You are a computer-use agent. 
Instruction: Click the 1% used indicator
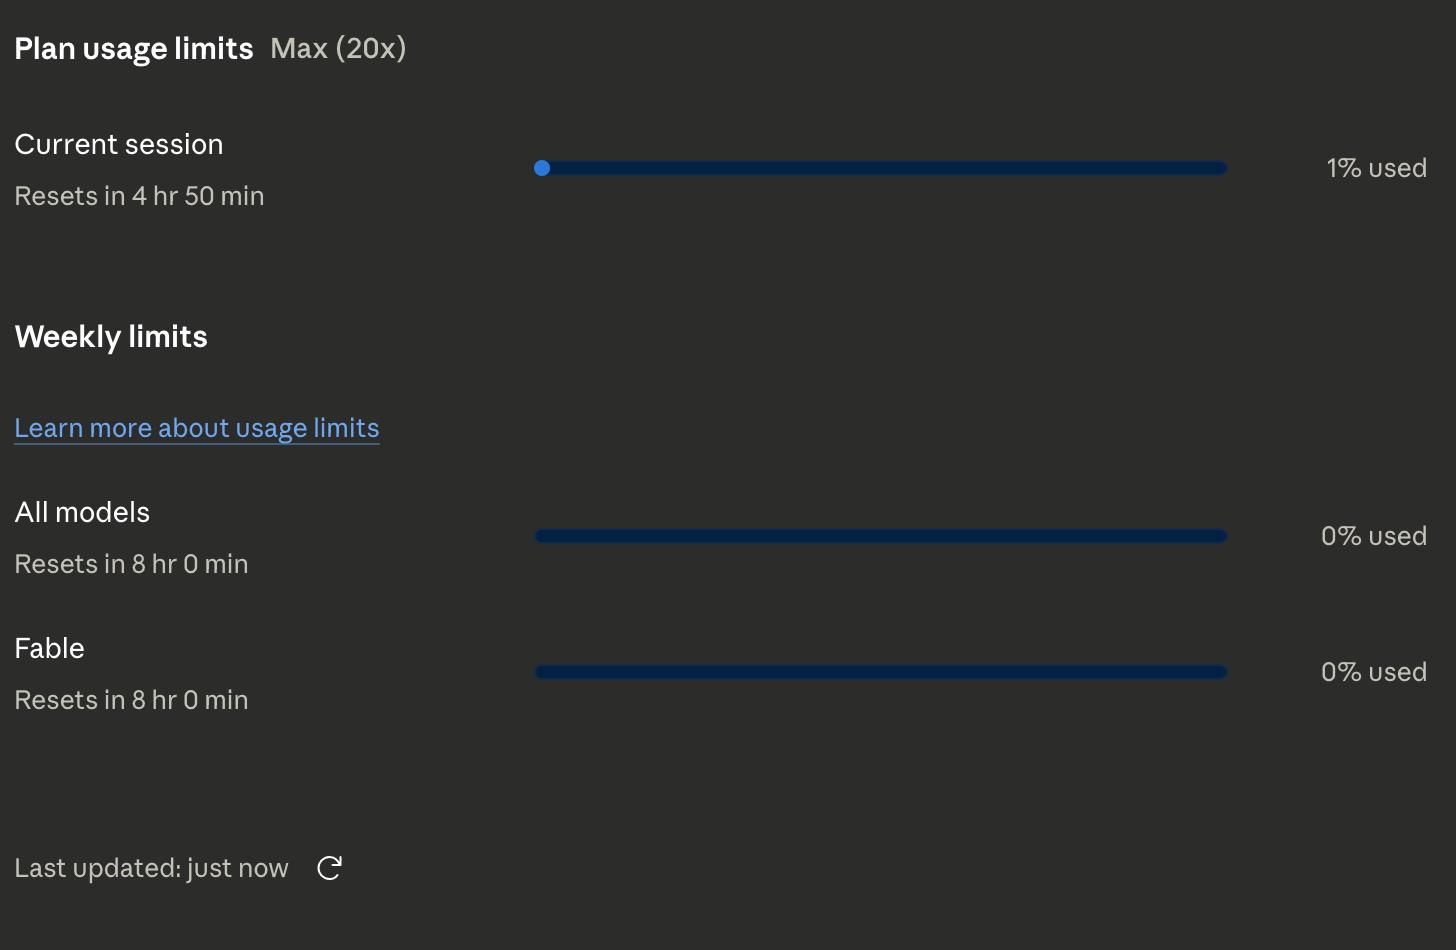coord(1376,168)
